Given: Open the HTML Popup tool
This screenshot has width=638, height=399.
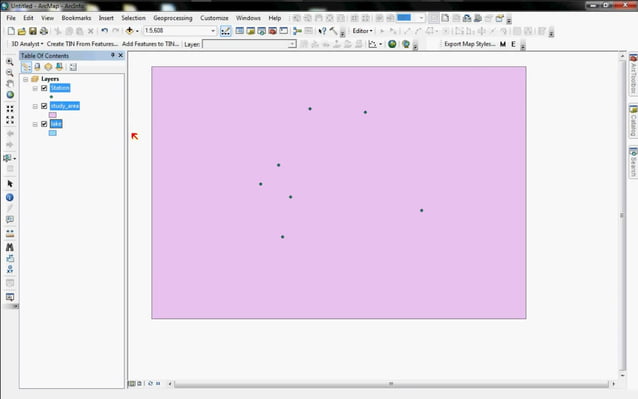Looking at the screenshot, I should coord(10,220).
